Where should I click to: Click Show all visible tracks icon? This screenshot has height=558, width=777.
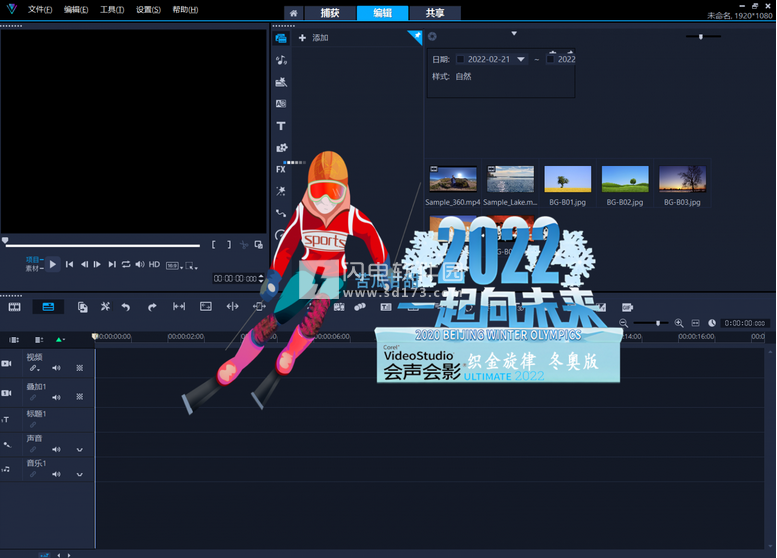(14, 340)
